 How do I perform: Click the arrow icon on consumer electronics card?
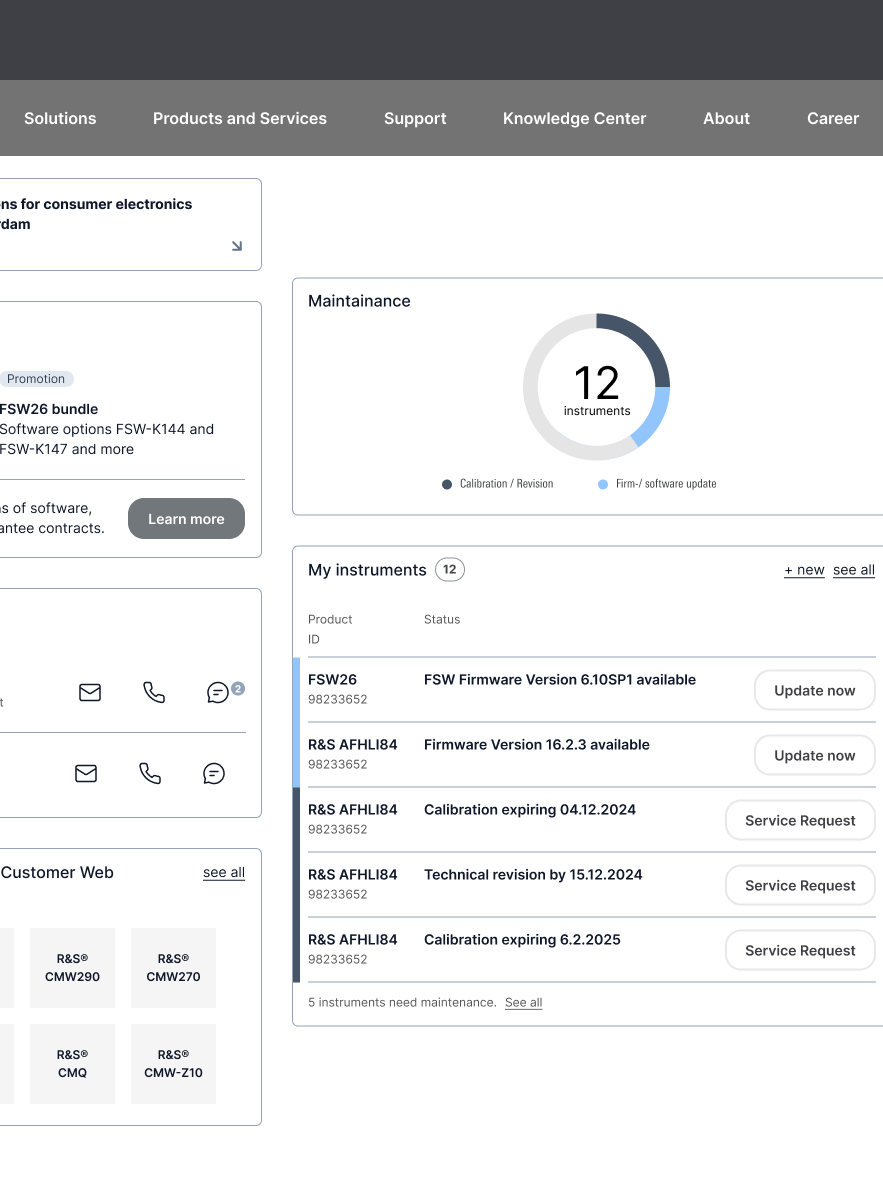[237, 246]
